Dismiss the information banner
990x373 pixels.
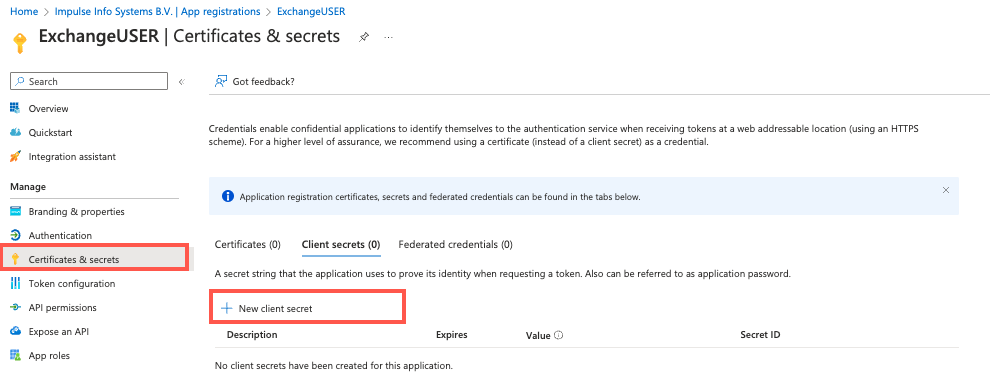click(x=946, y=190)
